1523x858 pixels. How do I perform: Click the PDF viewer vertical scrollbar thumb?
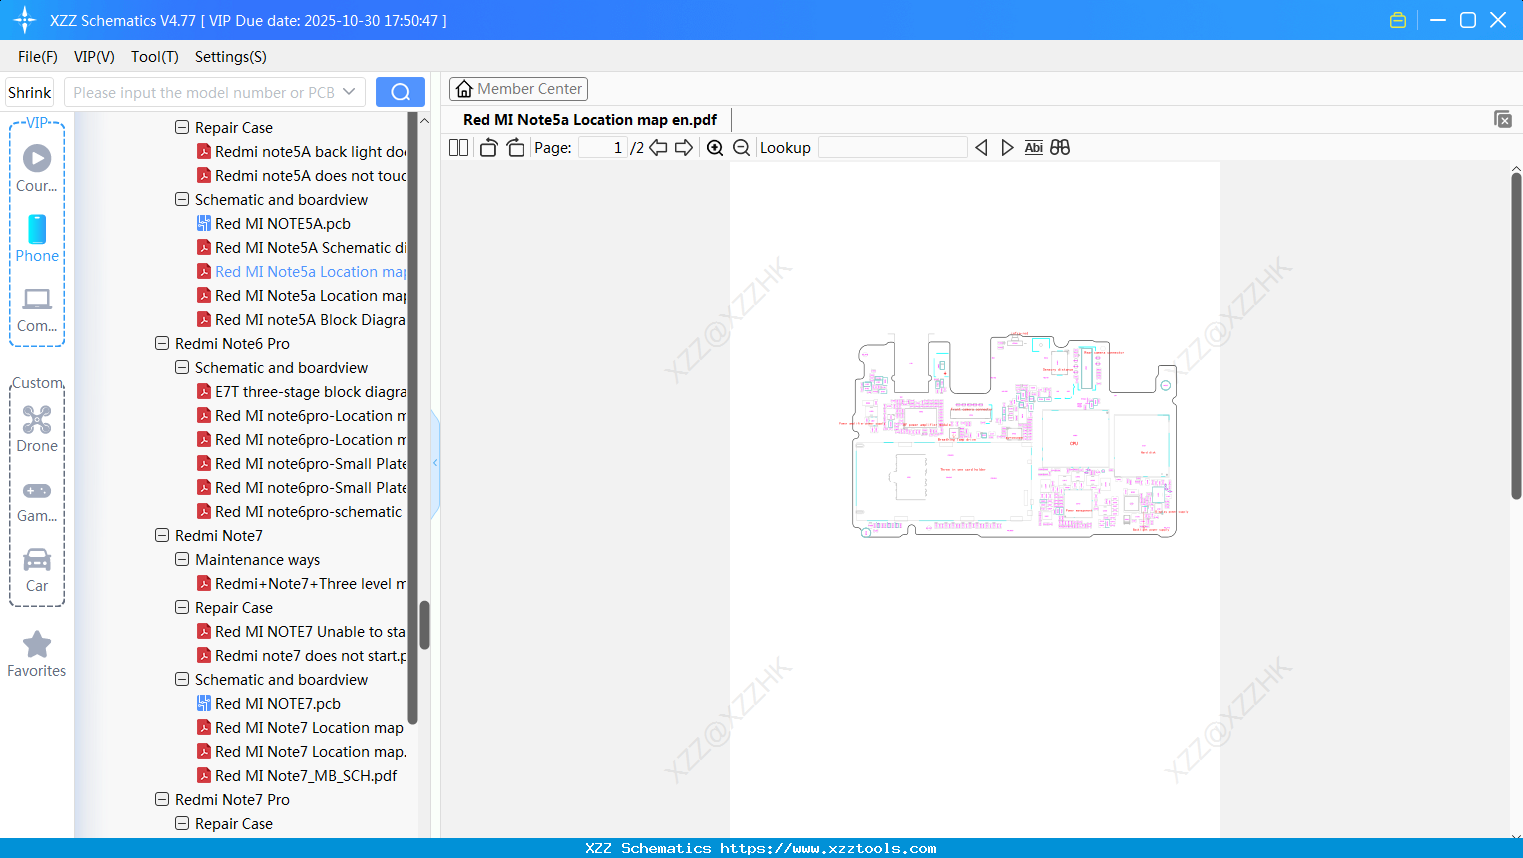tap(1516, 336)
